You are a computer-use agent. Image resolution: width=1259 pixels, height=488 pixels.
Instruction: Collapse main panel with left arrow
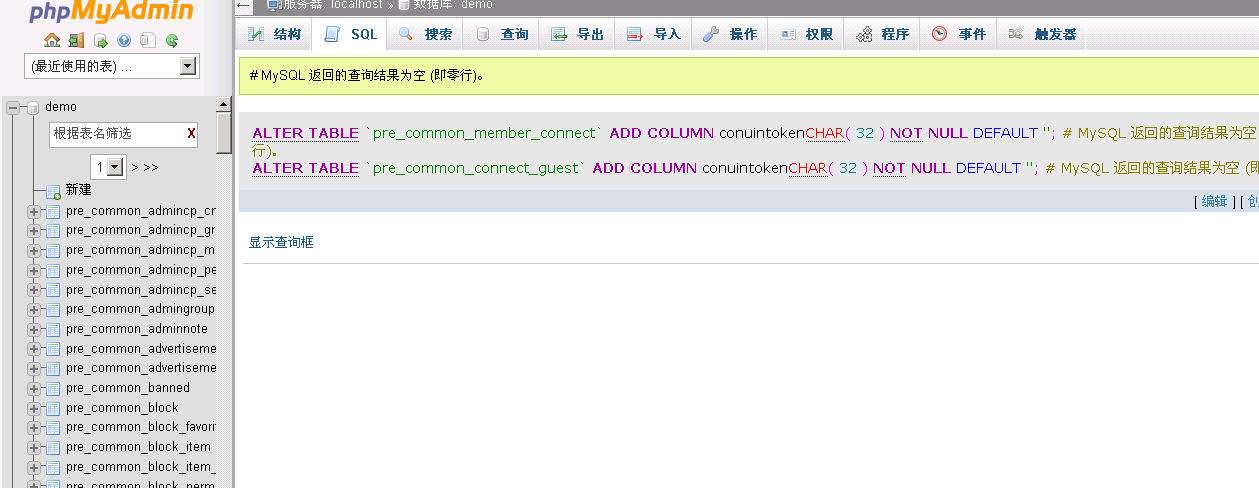(x=244, y=5)
